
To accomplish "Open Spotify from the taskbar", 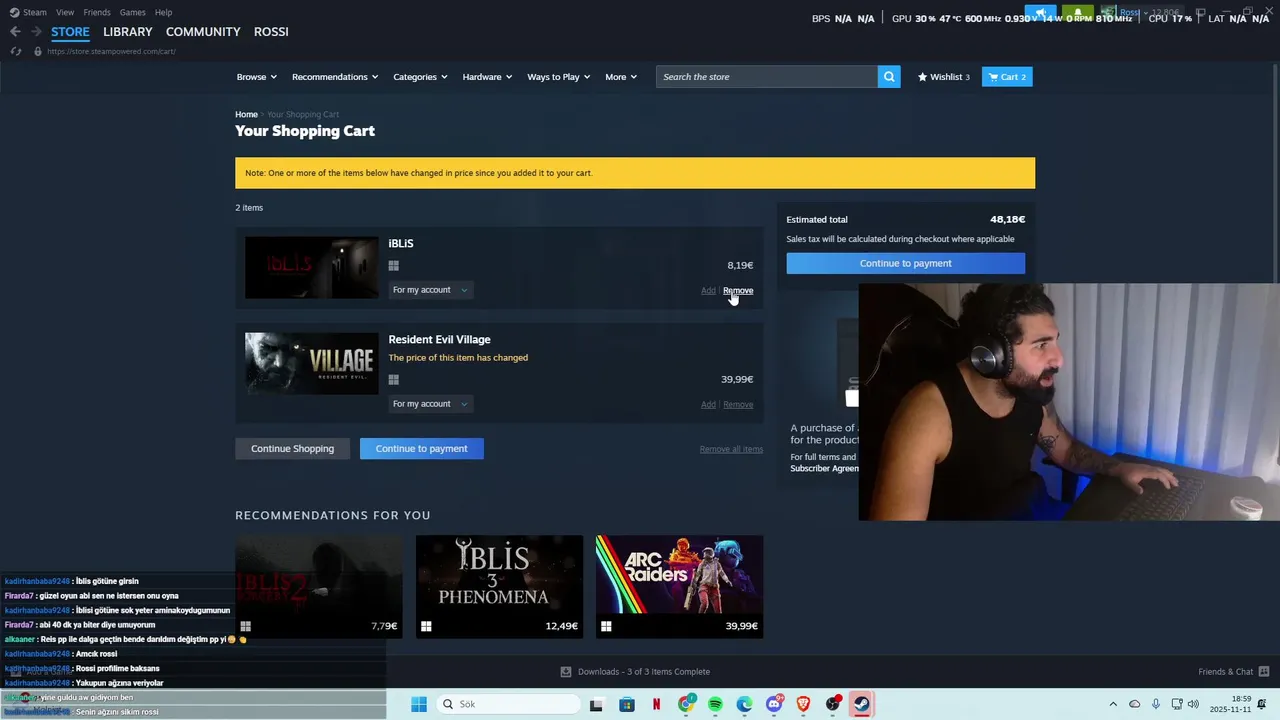I will [x=715, y=704].
